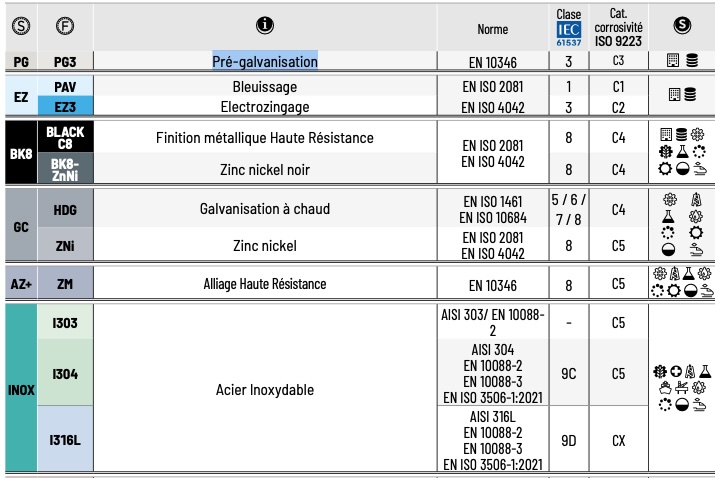This screenshot has width=715, height=478.
Task: Click the application icons in PG3 row
Action: (x=680, y=62)
